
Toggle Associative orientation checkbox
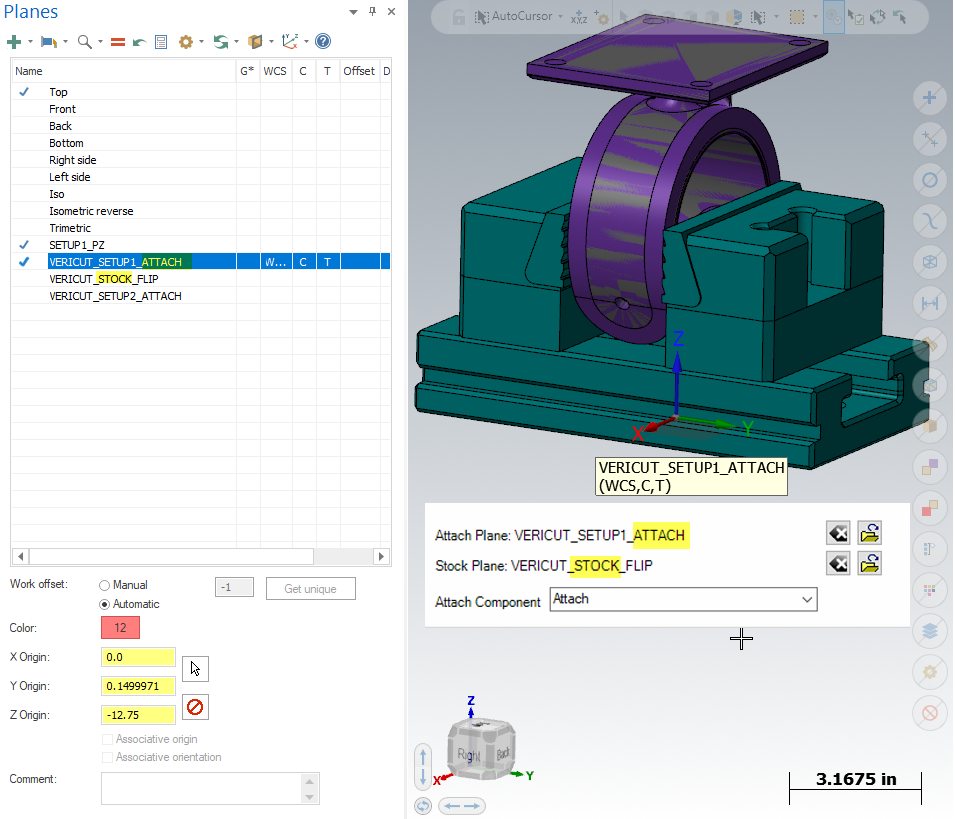tap(107, 757)
